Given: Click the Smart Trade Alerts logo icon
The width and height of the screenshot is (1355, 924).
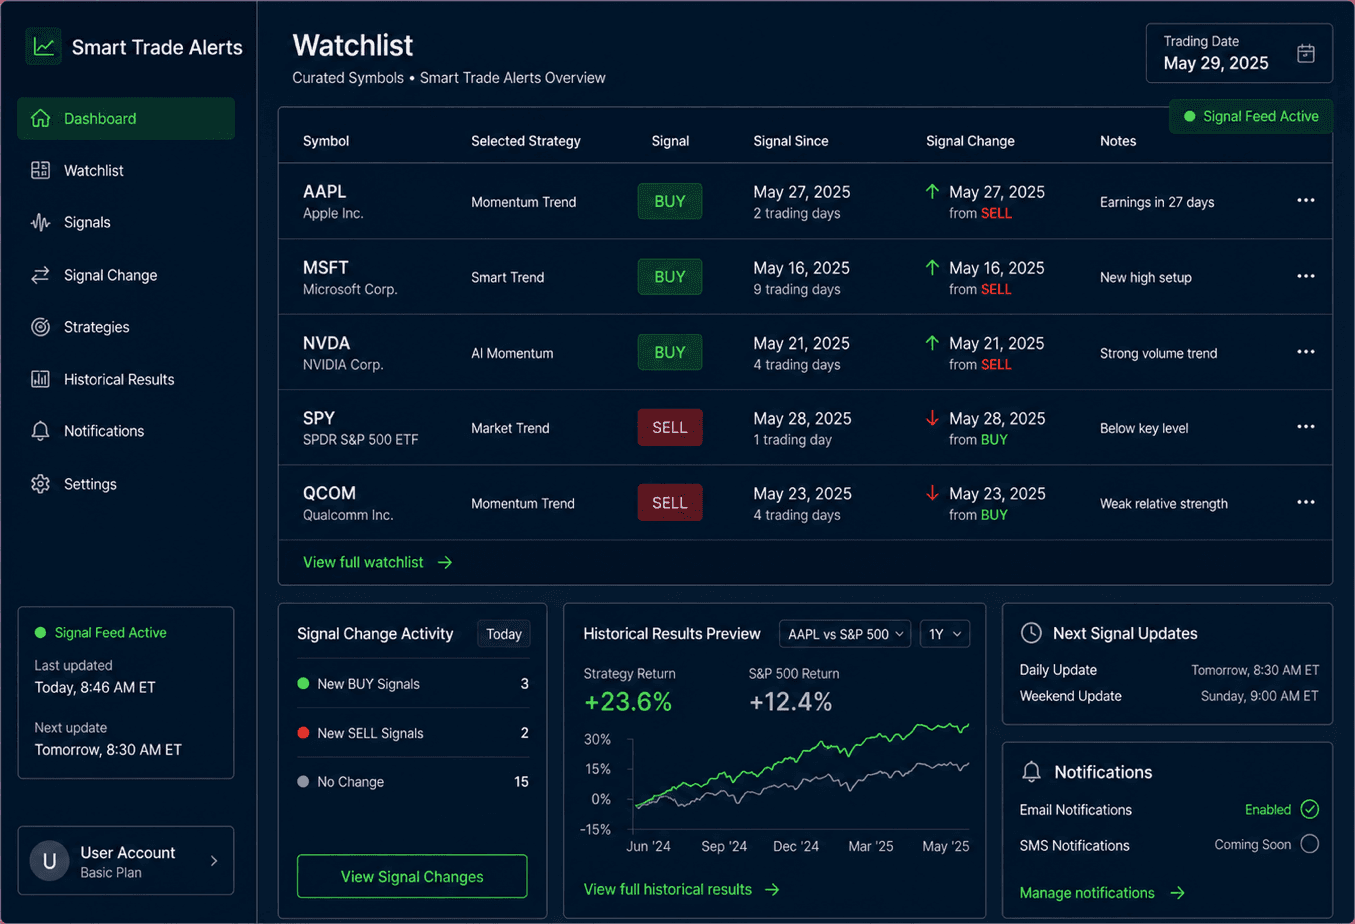Looking at the screenshot, I should 44,46.
